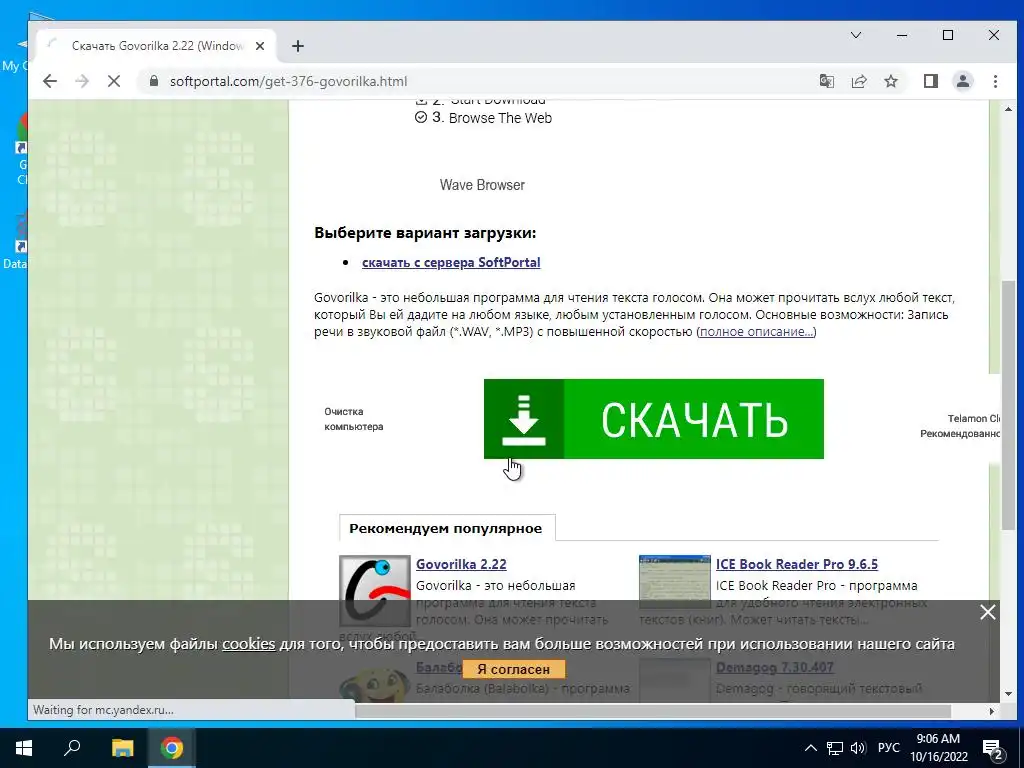
Task: Open the cookies link in the banner
Action: coord(249,644)
